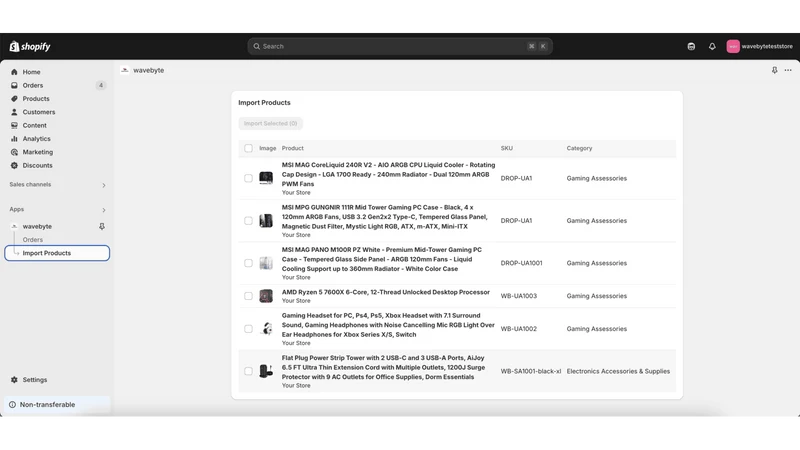Click wavebyte app logo in header
The width and height of the screenshot is (800, 450).
(x=125, y=70)
